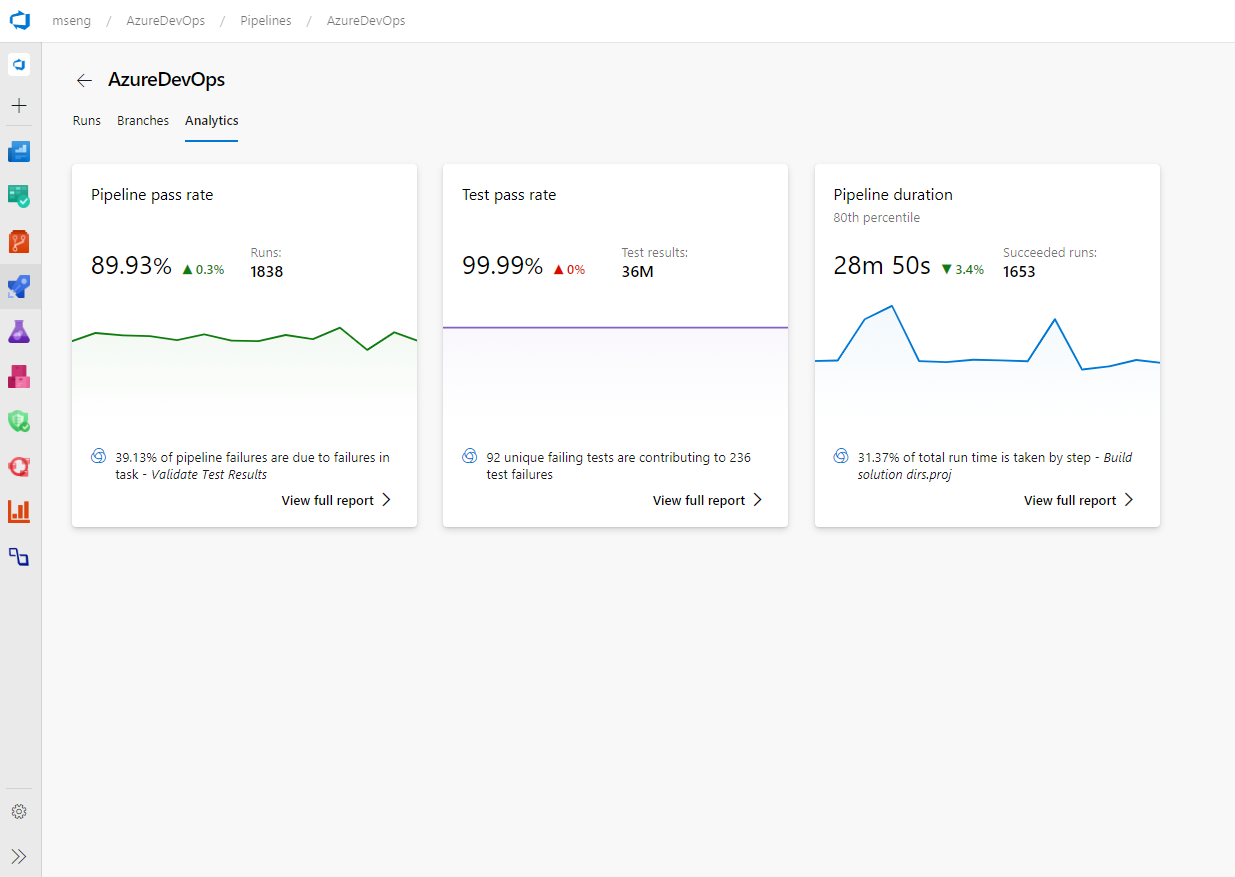Screen dimensions: 1235x877
Task: Switch to the Branches tab
Action: 142,120
